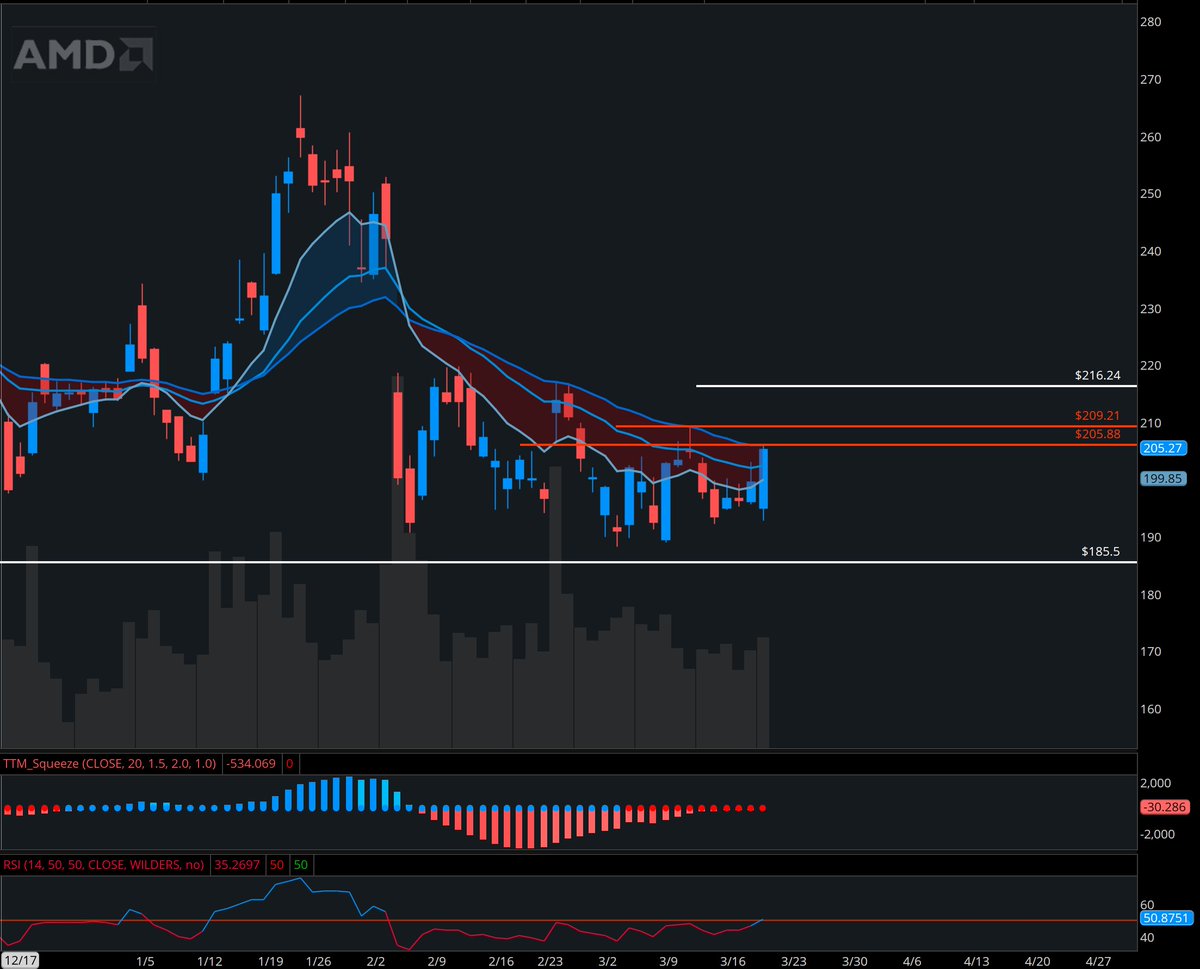Click the 1/12 date on time axis

pyautogui.click(x=209, y=960)
